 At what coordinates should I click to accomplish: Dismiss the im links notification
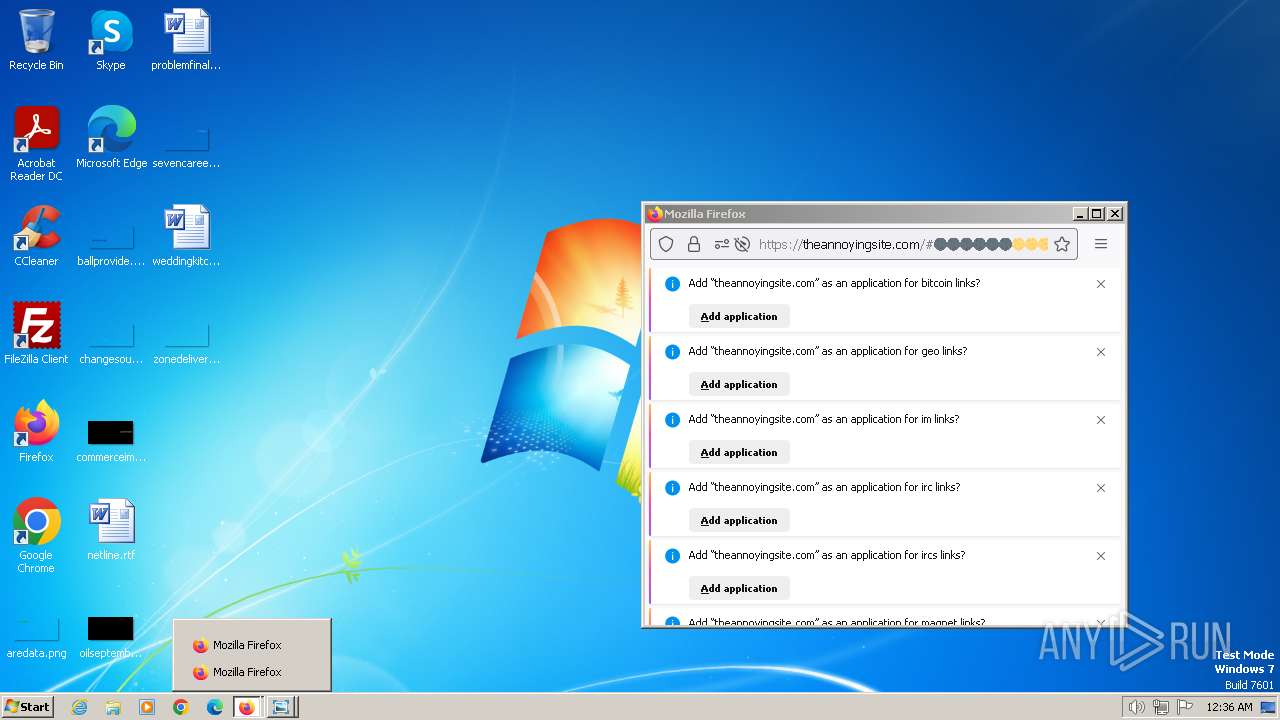click(1101, 420)
